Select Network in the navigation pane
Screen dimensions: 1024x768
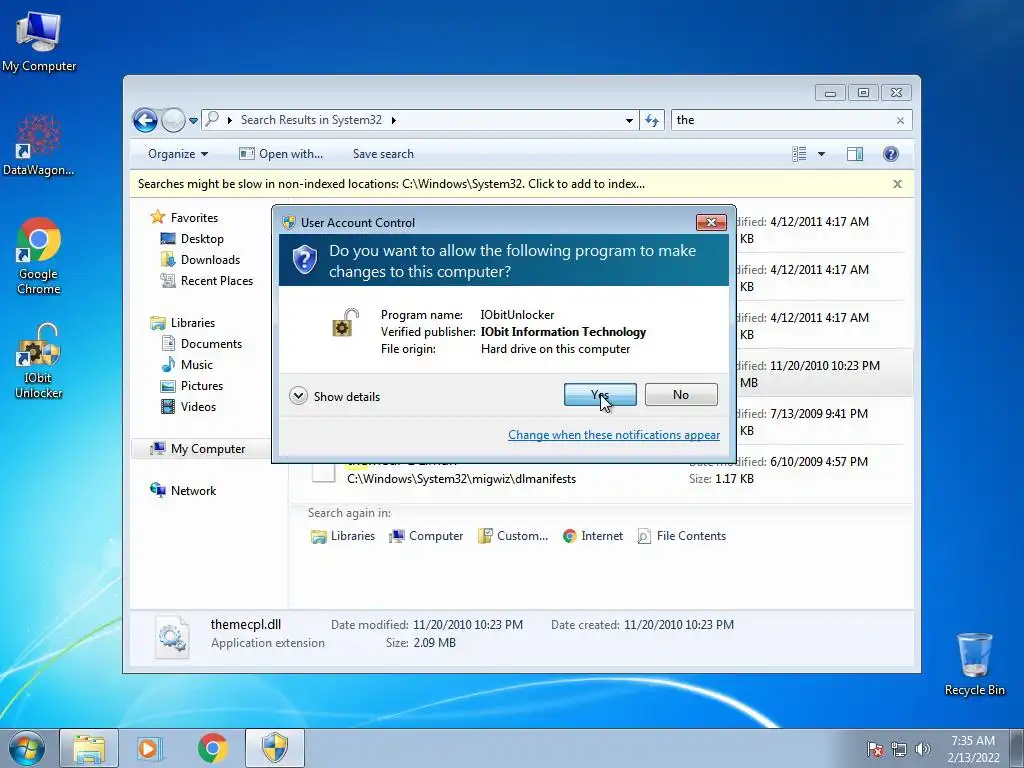(x=184, y=490)
